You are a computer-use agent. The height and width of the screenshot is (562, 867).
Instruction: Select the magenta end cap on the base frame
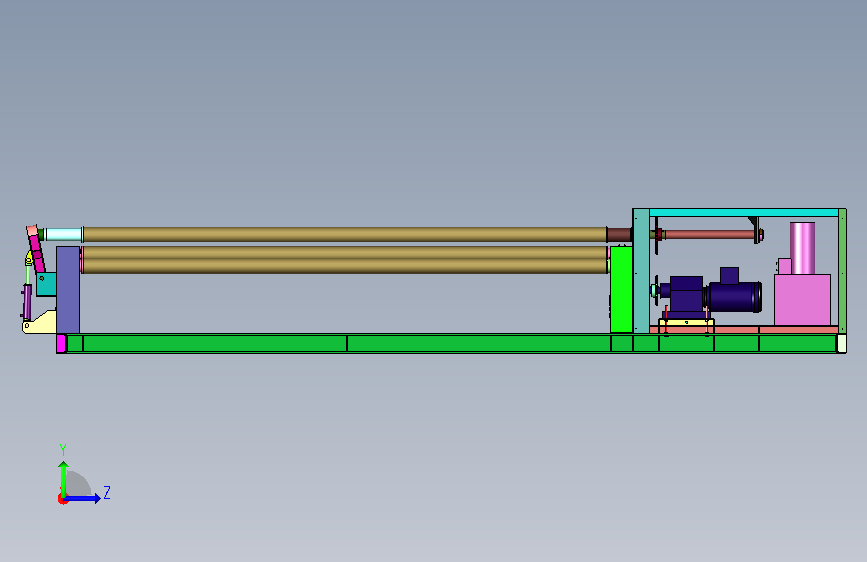(x=61, y=344)
